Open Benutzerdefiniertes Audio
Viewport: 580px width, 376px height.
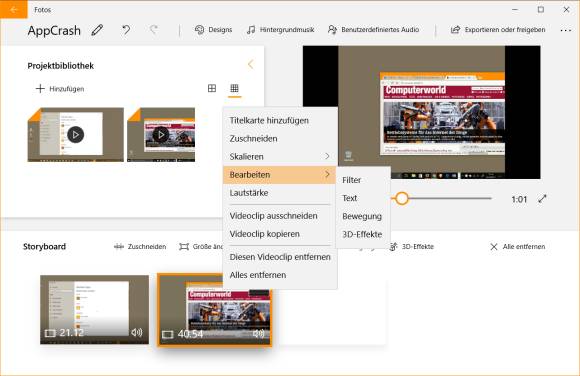coord(374,30)
